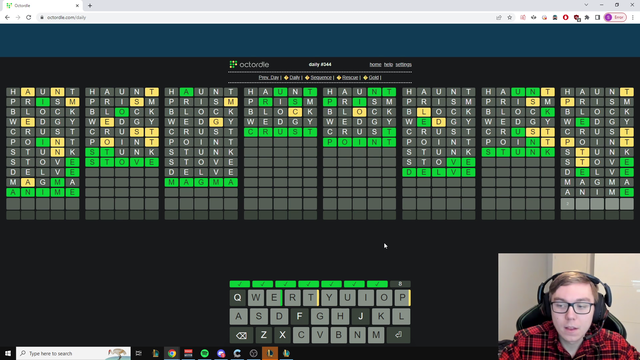Open Discord from the taskbar

pos(221,353)
